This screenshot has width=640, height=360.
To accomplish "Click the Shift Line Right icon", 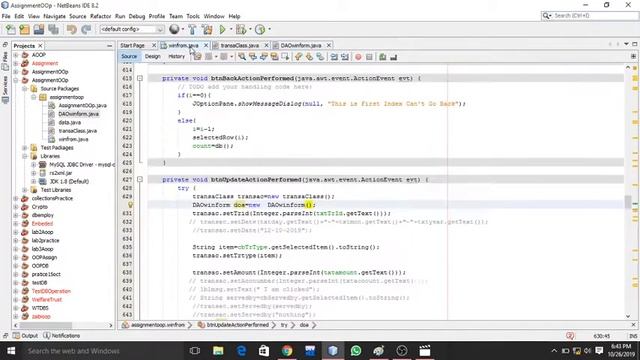I will coord(345,57).
